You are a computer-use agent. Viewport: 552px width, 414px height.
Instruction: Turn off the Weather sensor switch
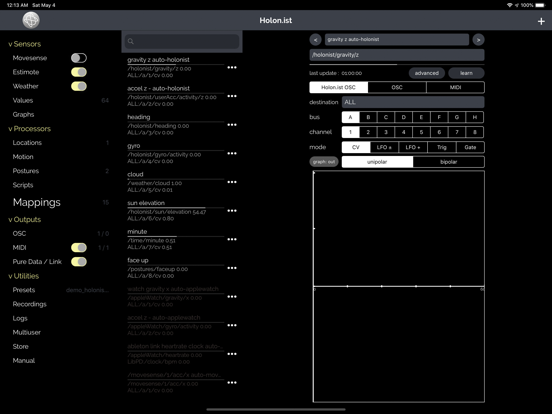(79, 86)
